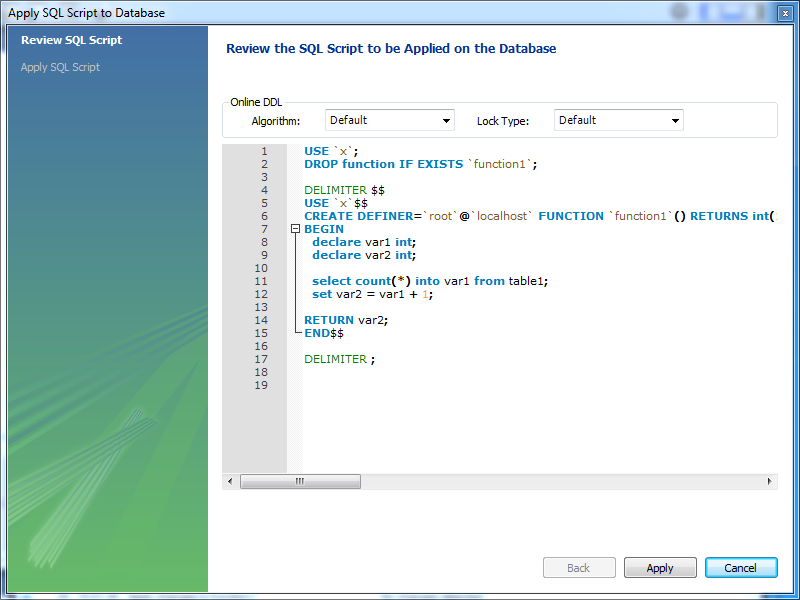Click the final DELIMITER ; line
This screenshot has height=600, width=800.
(339, 359)
